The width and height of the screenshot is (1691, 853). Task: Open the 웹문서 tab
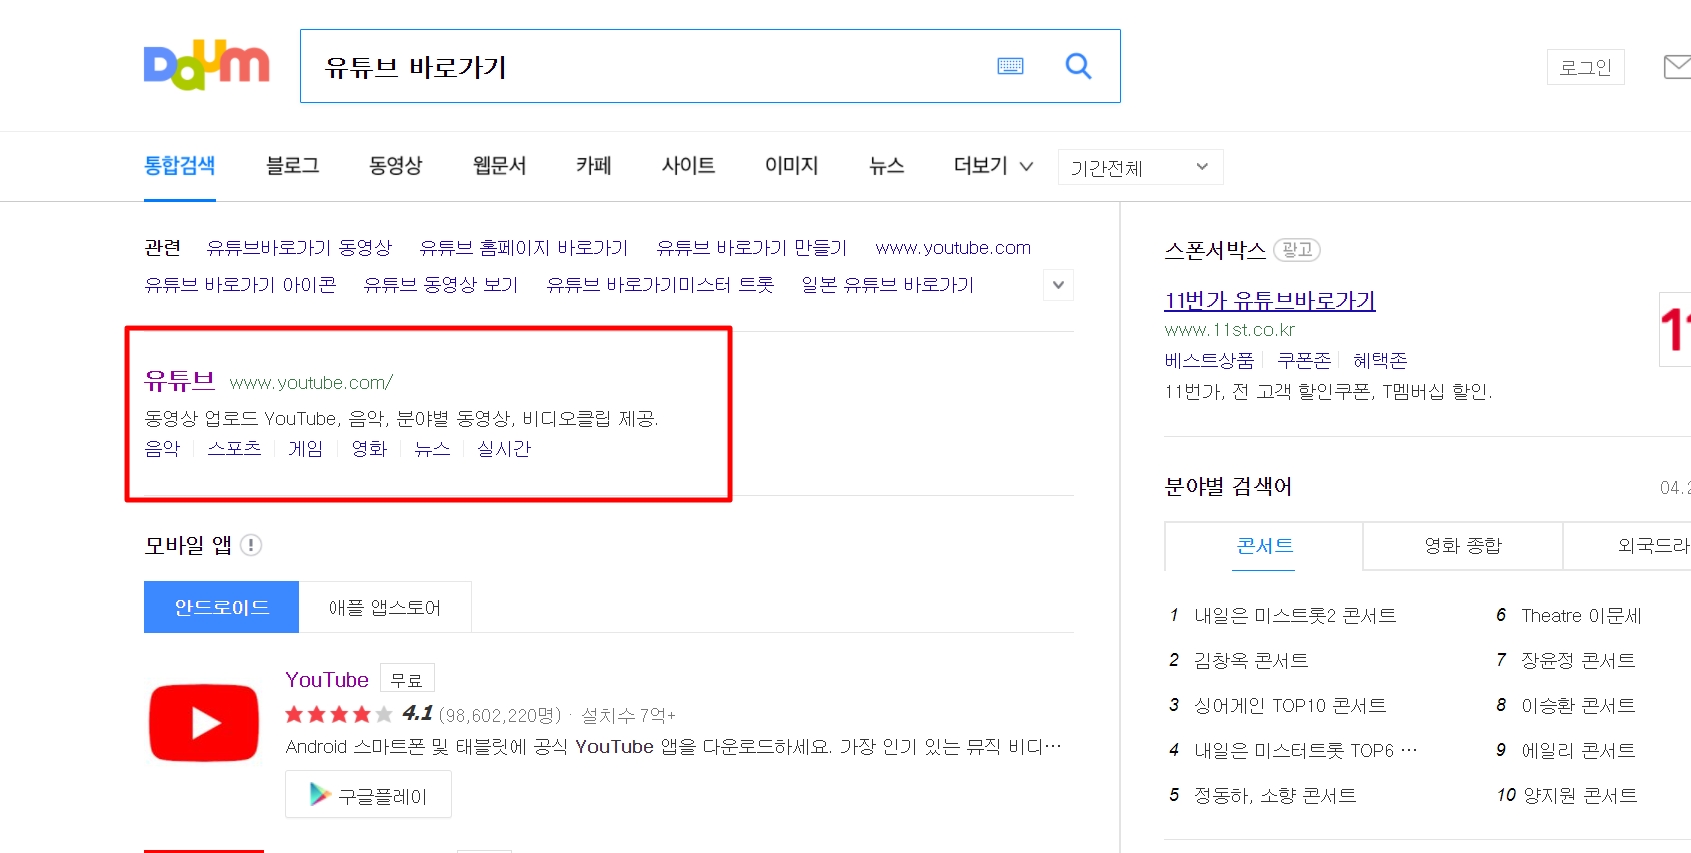[x=499, y=166]
